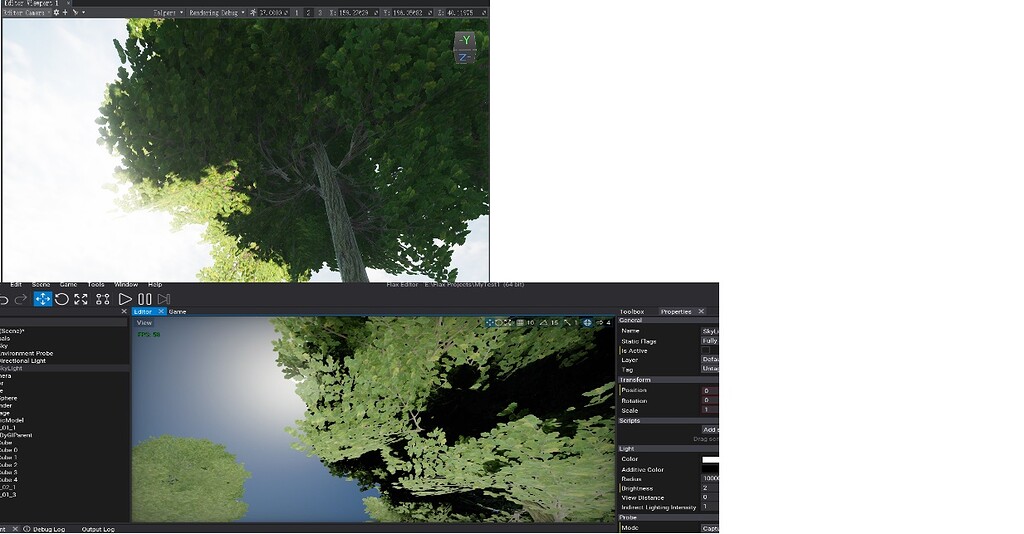Open the Debug Log tab

(45, 529)
